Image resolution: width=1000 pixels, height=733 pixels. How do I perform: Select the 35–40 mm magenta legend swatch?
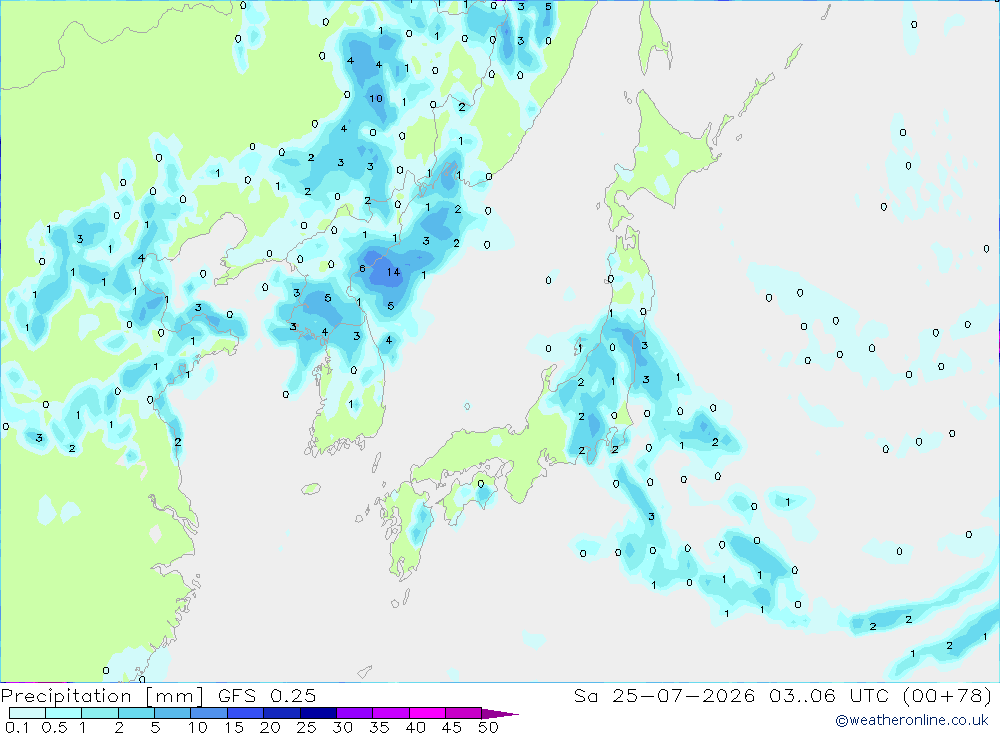click(391, 713)
